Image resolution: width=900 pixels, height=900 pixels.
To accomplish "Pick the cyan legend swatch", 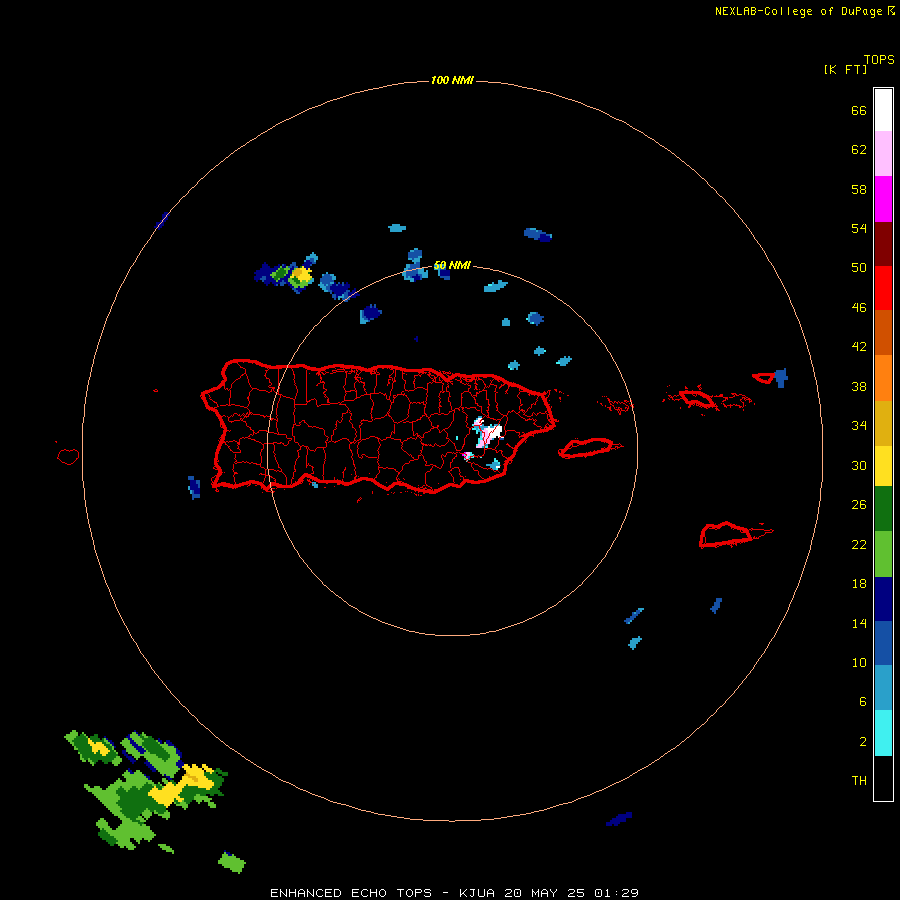I will (883, 733).
